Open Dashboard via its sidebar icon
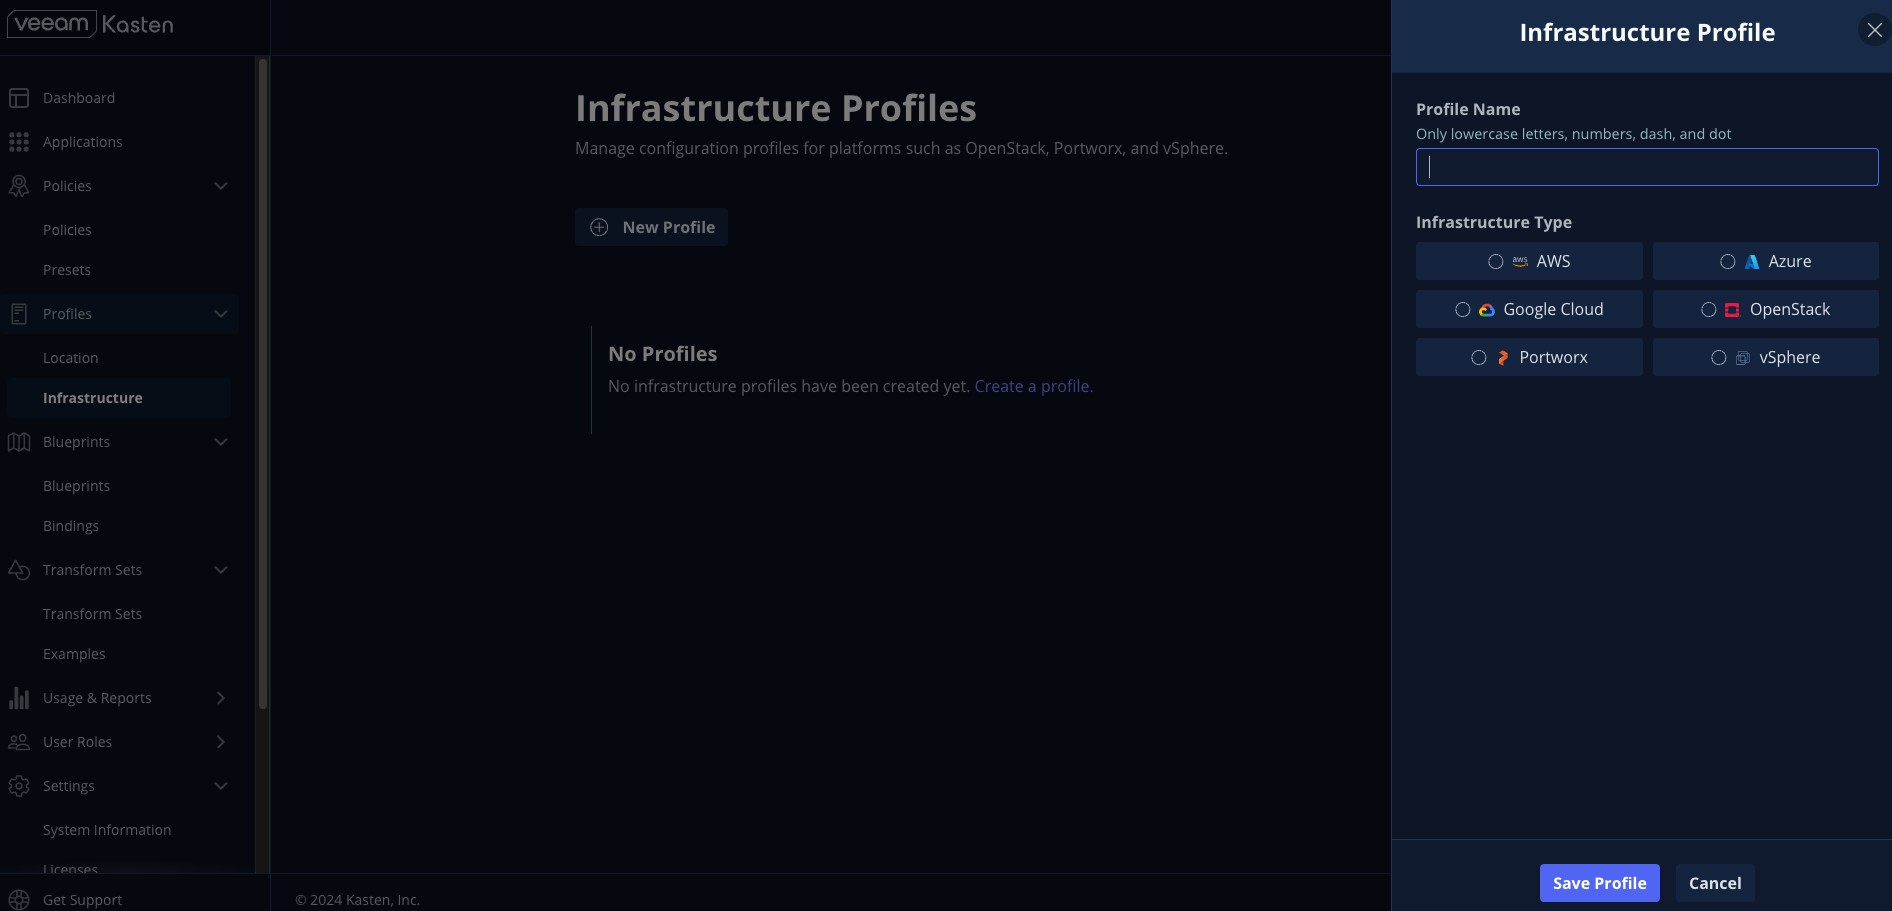1892x911 pixels. pos(19,98)
